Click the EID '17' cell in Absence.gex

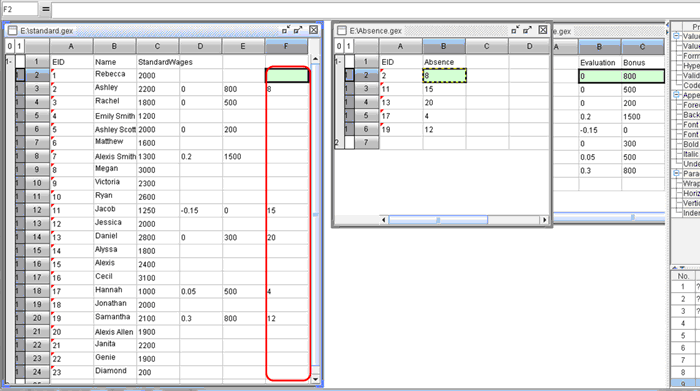coord(401,116)
